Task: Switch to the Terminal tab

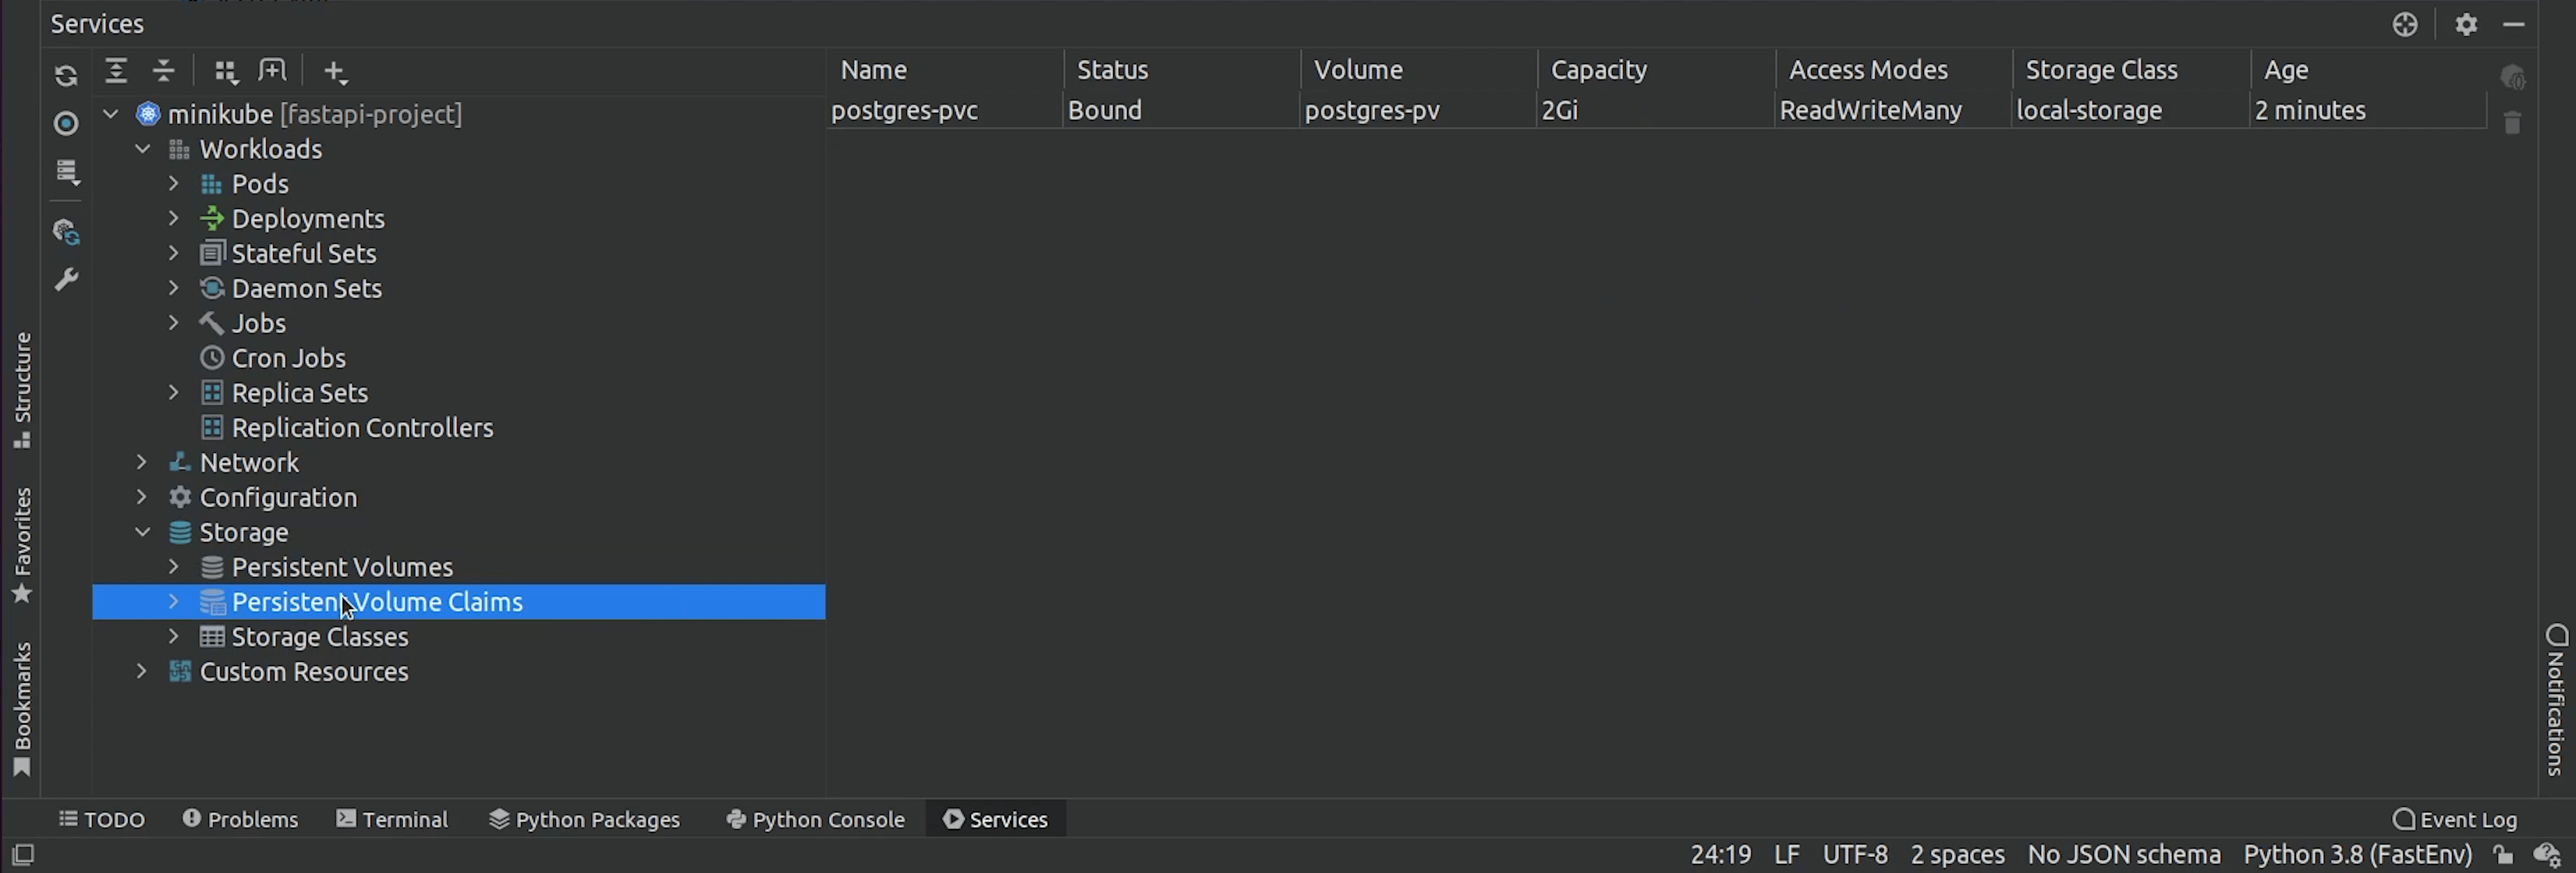Action: pos(392,819)
